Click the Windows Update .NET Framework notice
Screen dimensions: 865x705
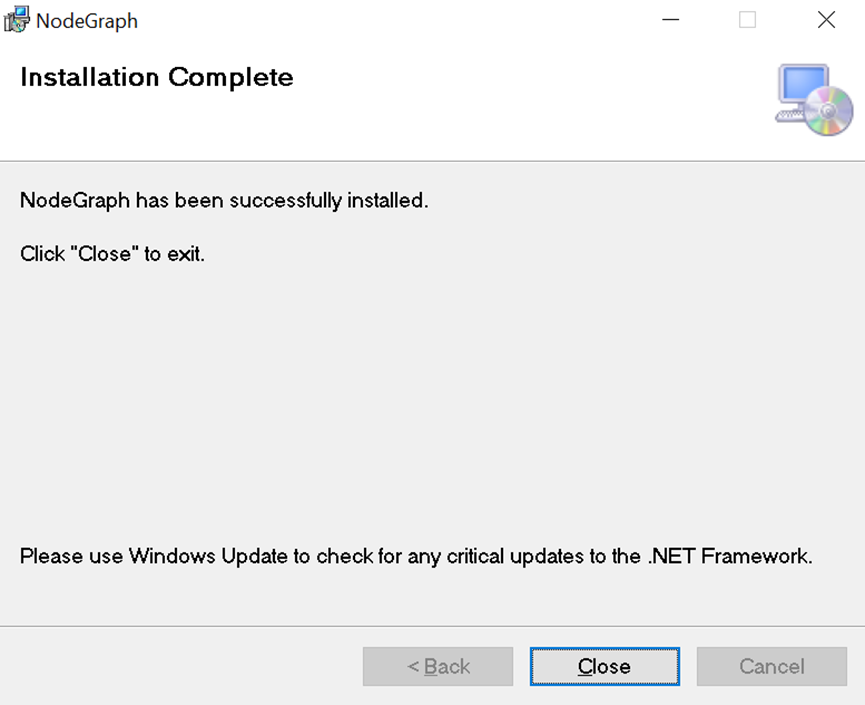pyautogui.click(x=416, y=556)
